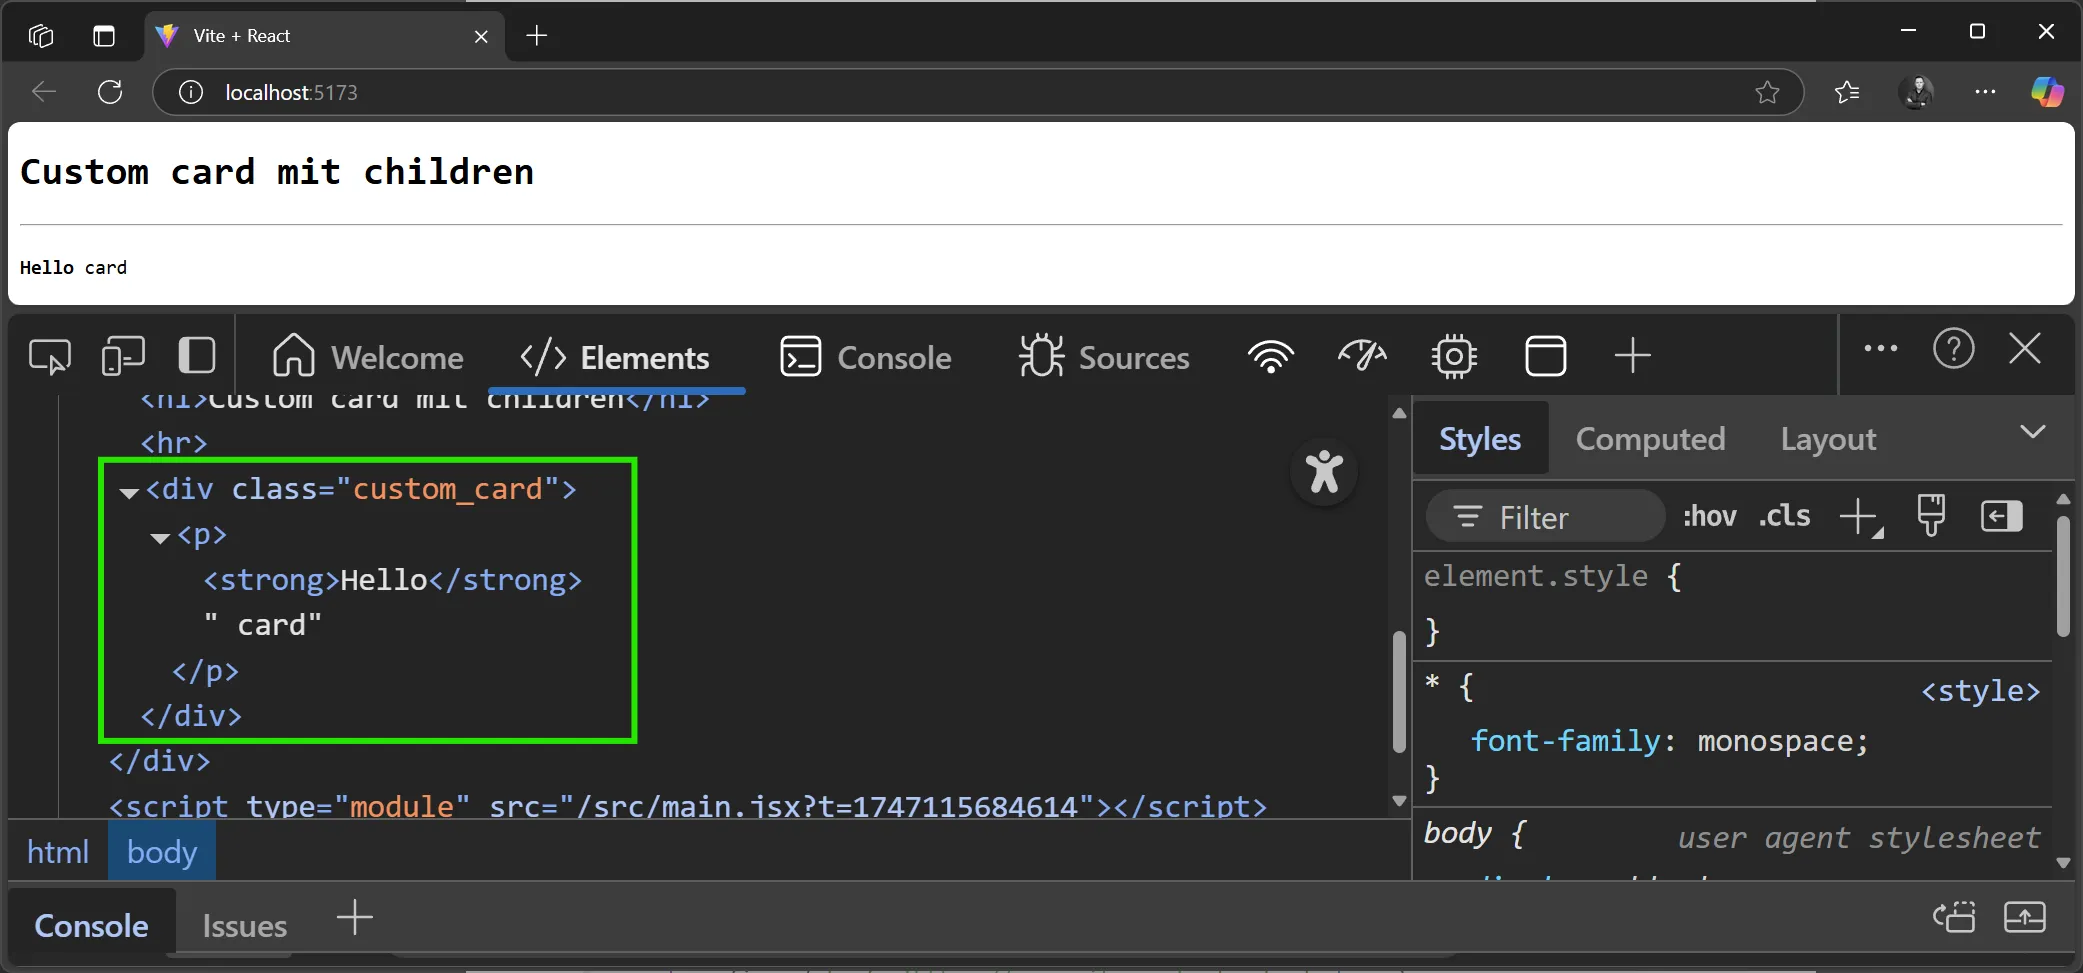
Task: Open the Network tool wifi icon
Action: click(x=1270, y=356)
